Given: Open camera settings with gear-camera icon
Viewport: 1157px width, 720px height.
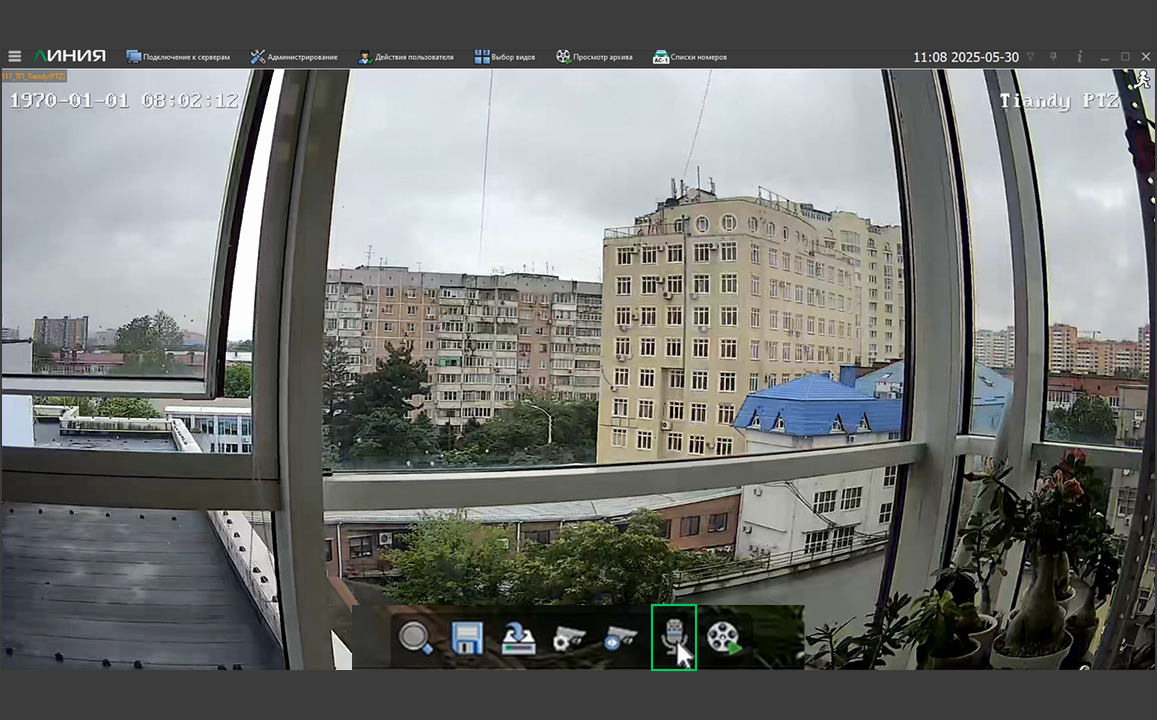Looking at the screenshot, I should click(x=569, y=637).
